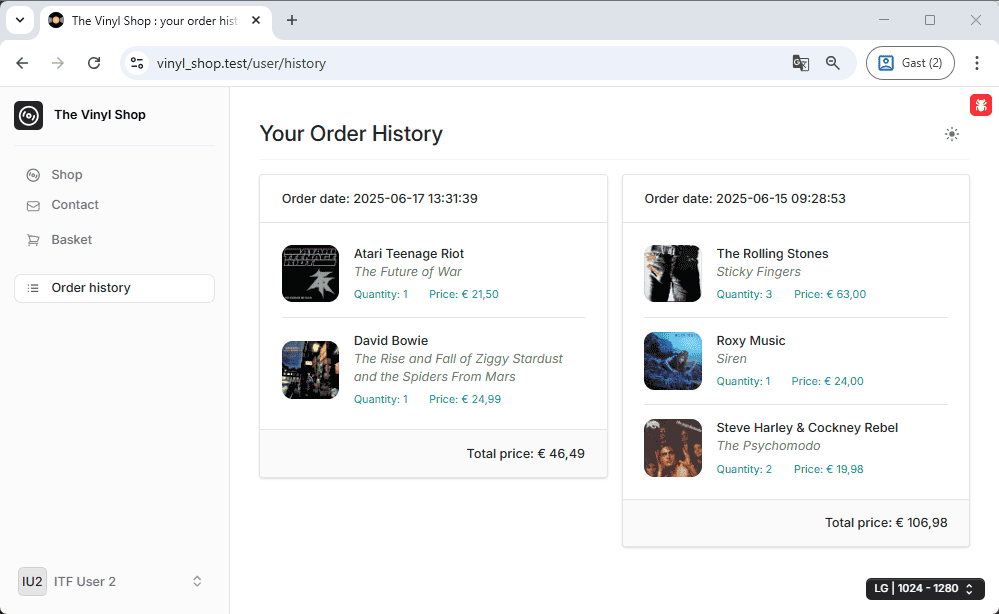This screenshot has width=999, height=614.
Task: Reload the order history page
Action: tap(94, 63)
